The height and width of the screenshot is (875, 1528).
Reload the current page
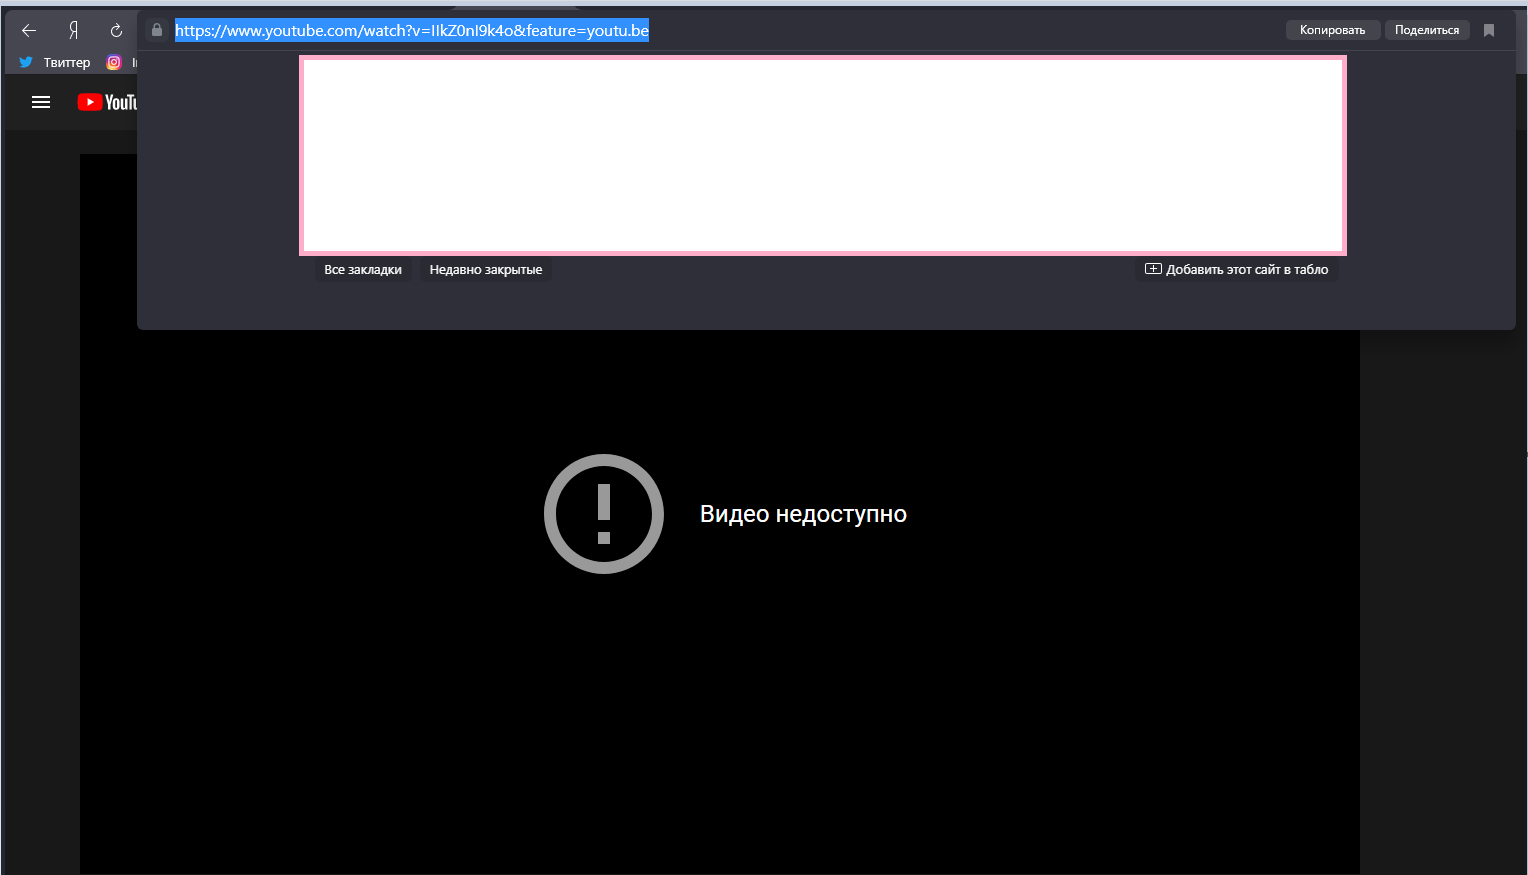click(x=116, y=30)
